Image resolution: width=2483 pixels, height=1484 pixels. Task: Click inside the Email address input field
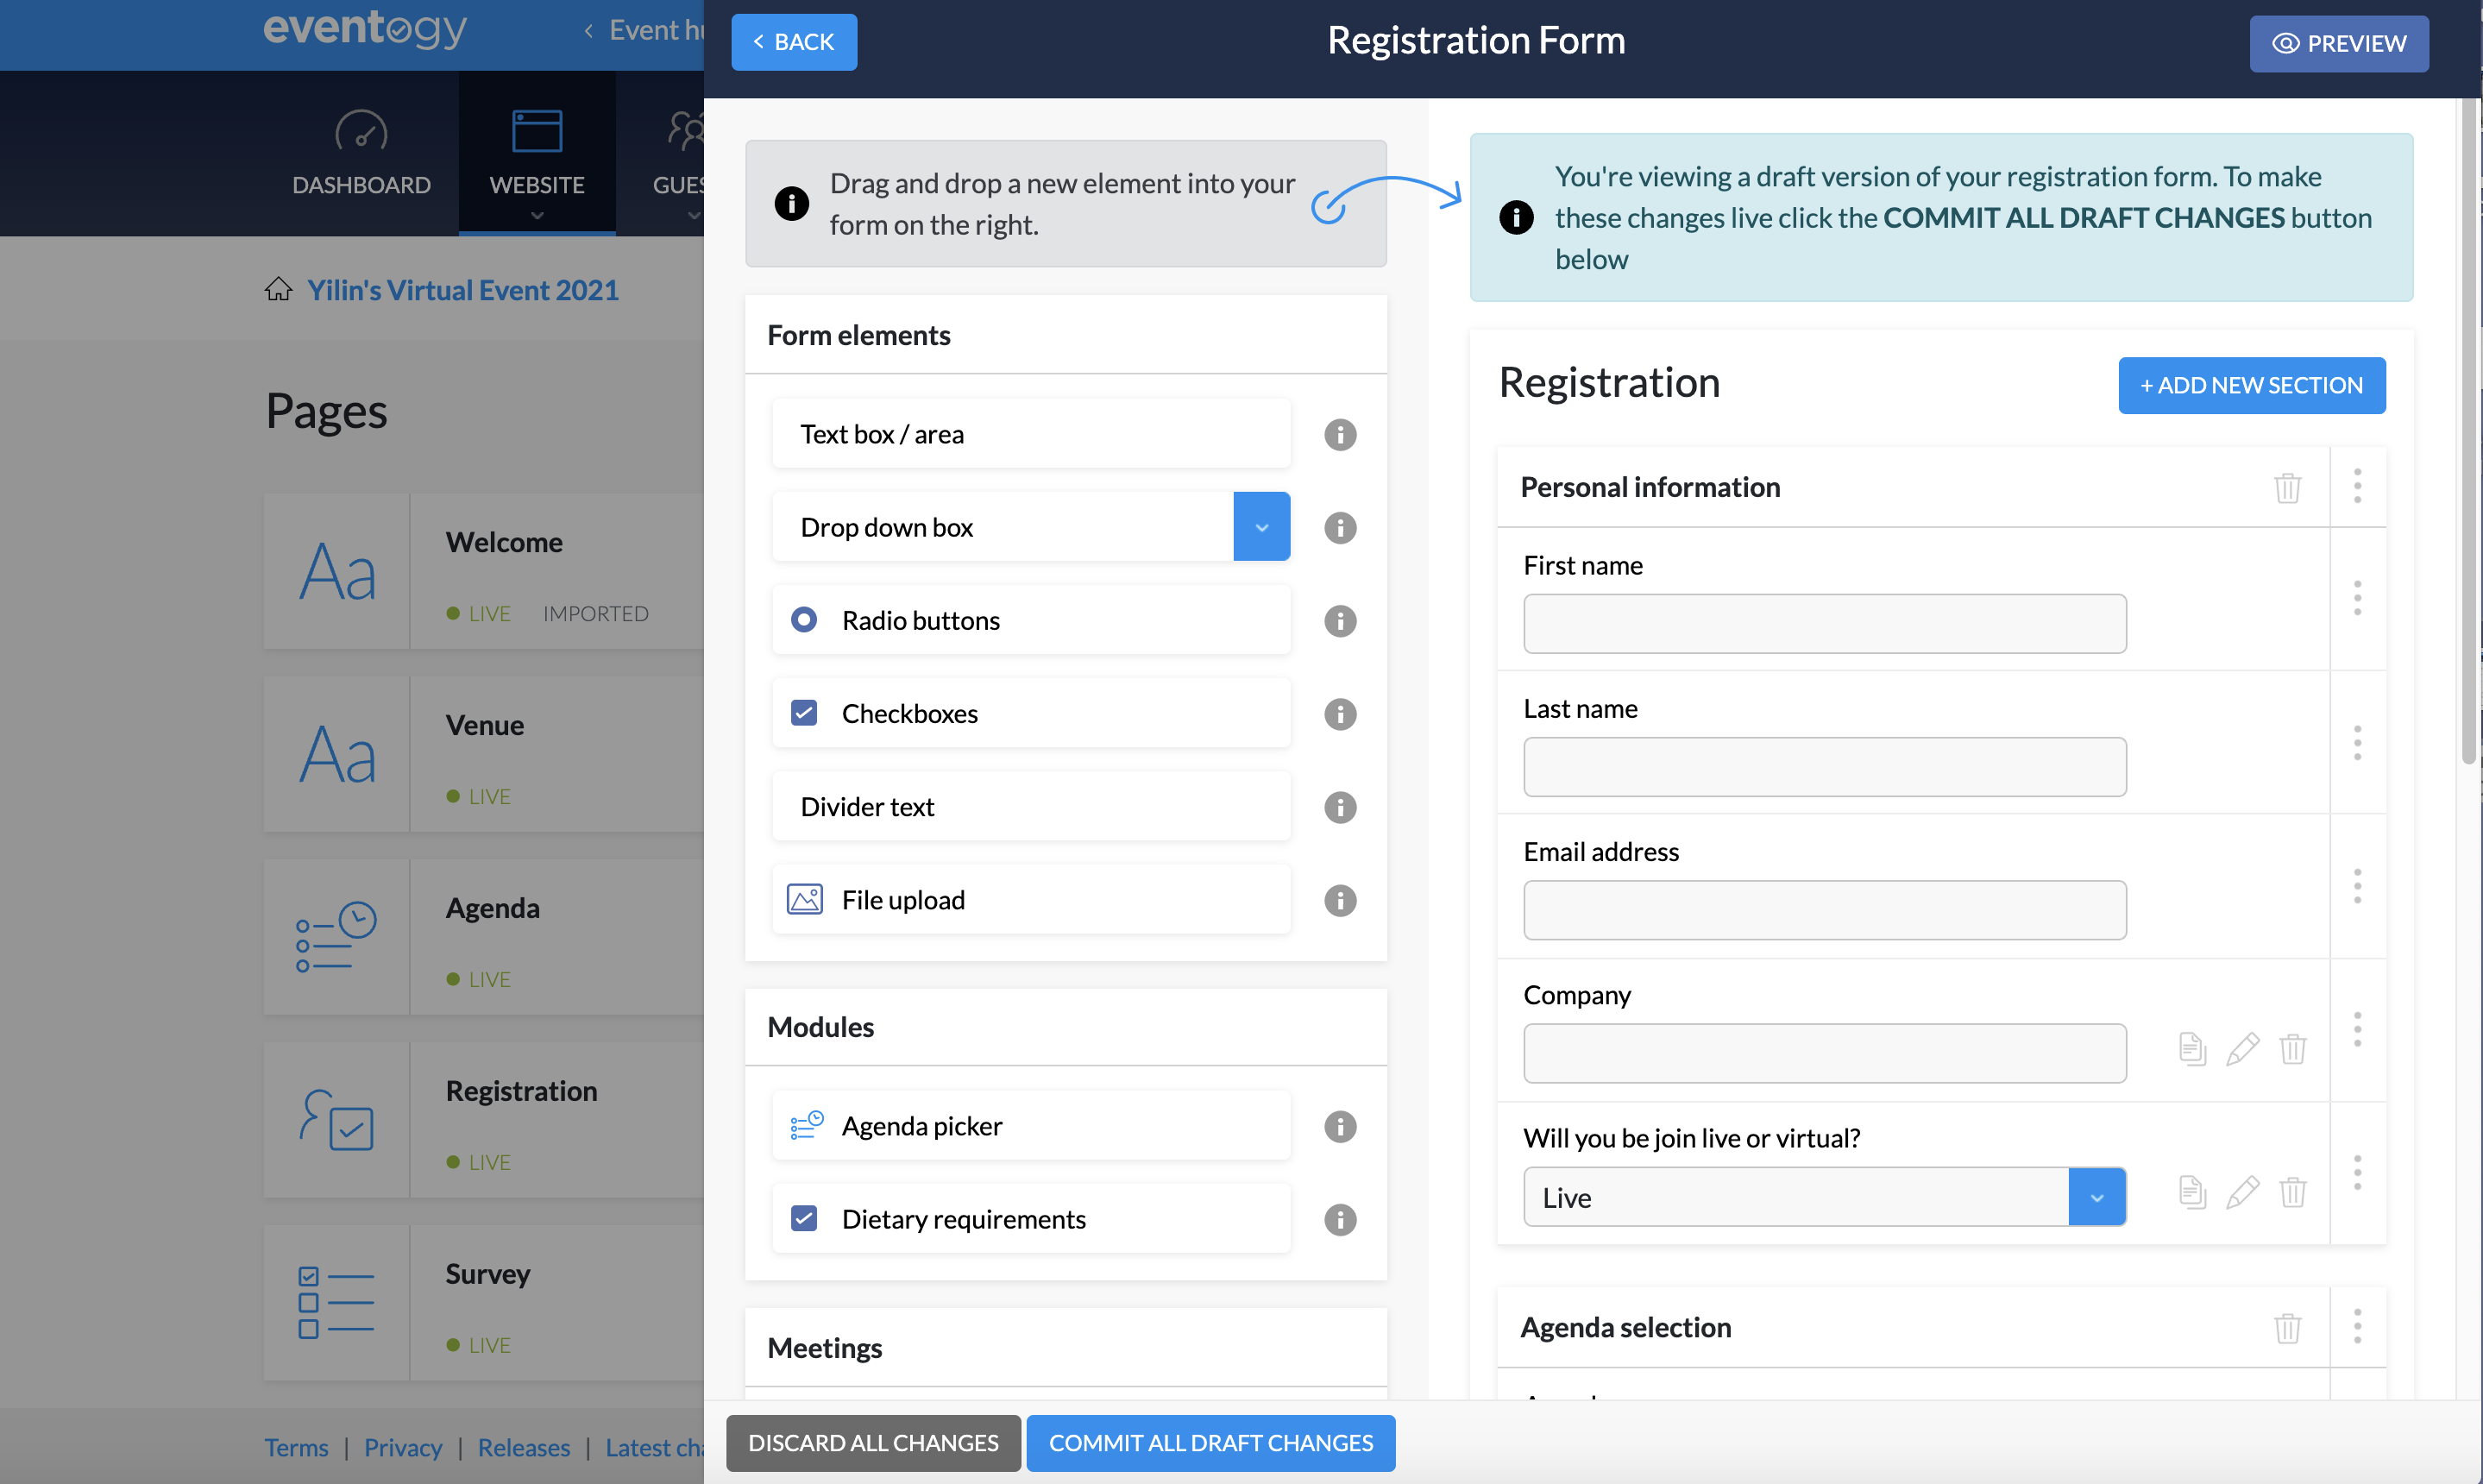click(x=1824, y=909)
